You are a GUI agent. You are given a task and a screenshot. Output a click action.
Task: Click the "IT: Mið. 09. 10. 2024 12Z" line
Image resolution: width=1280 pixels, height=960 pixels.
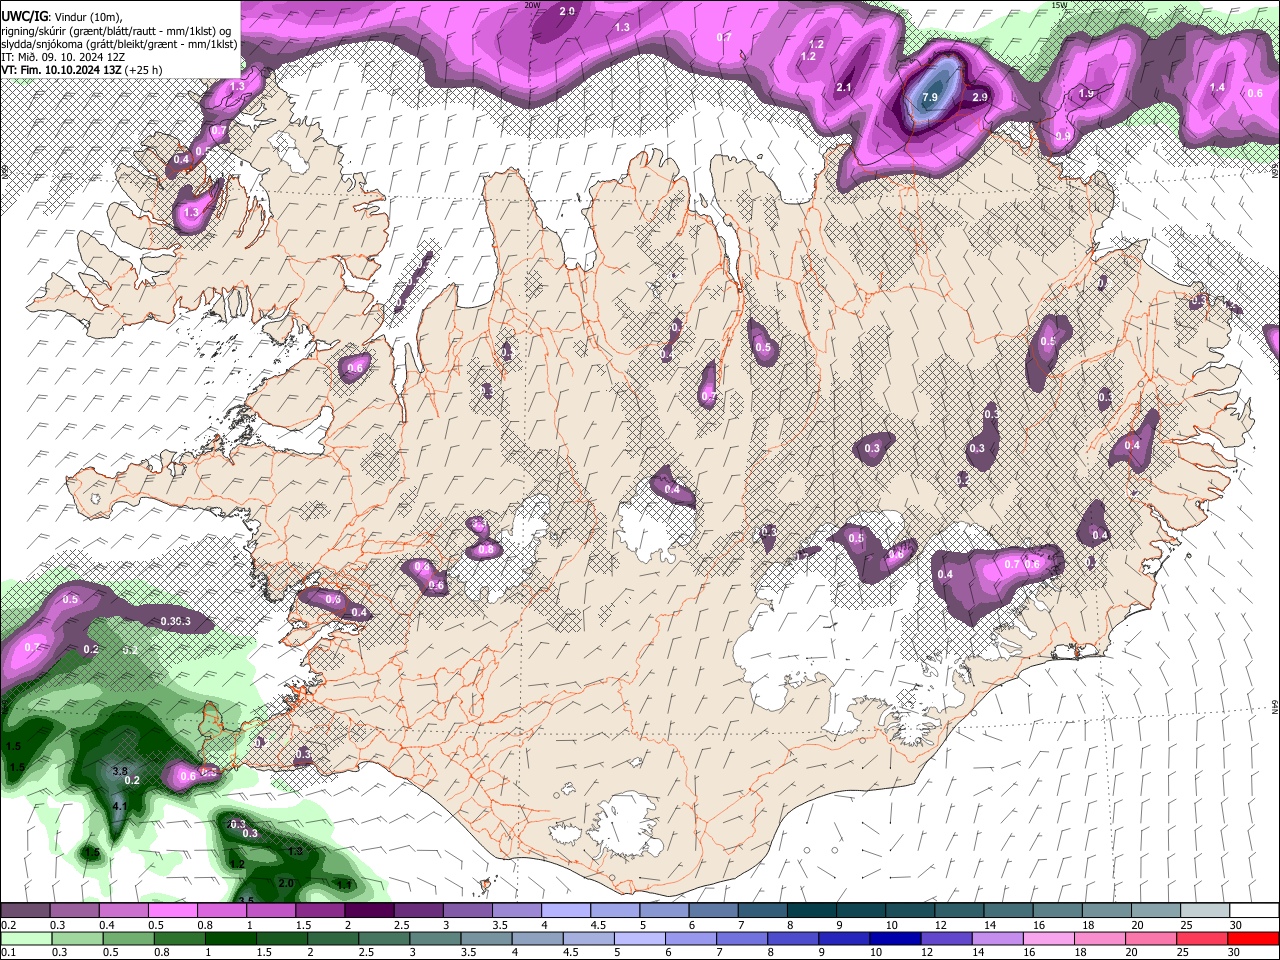63,57
